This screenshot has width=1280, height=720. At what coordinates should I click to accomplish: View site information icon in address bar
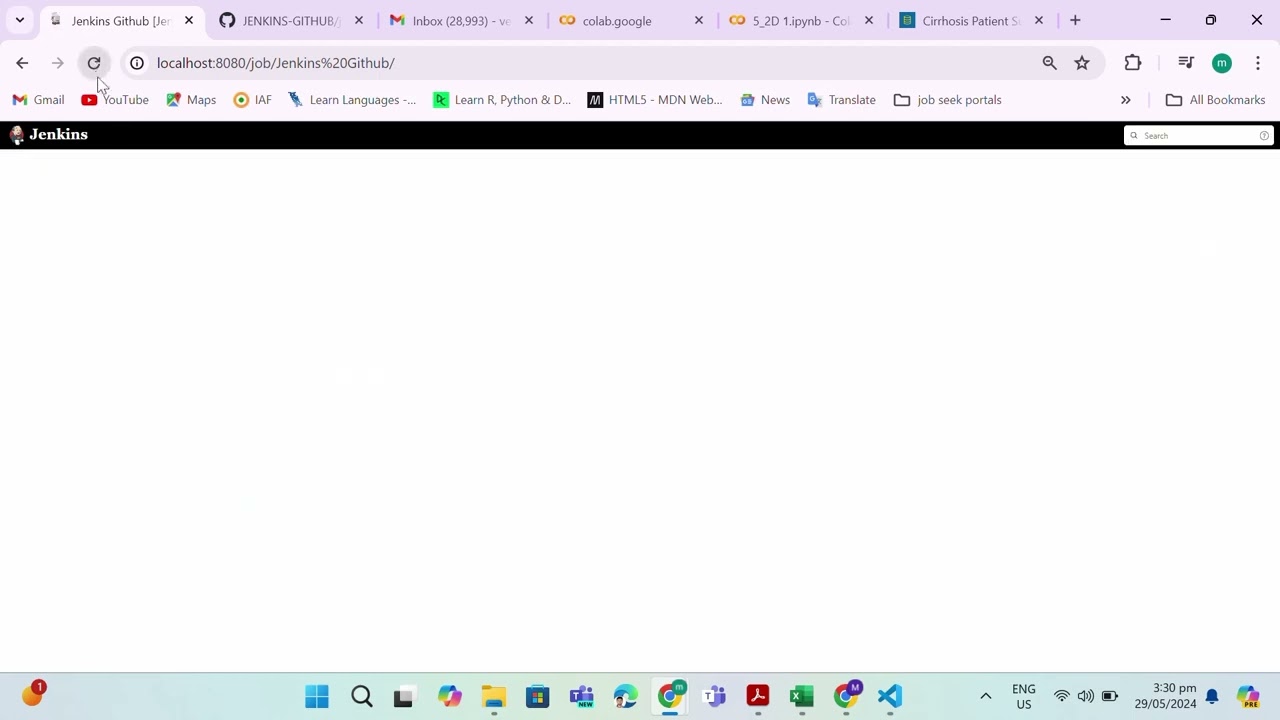pos(137,63)
